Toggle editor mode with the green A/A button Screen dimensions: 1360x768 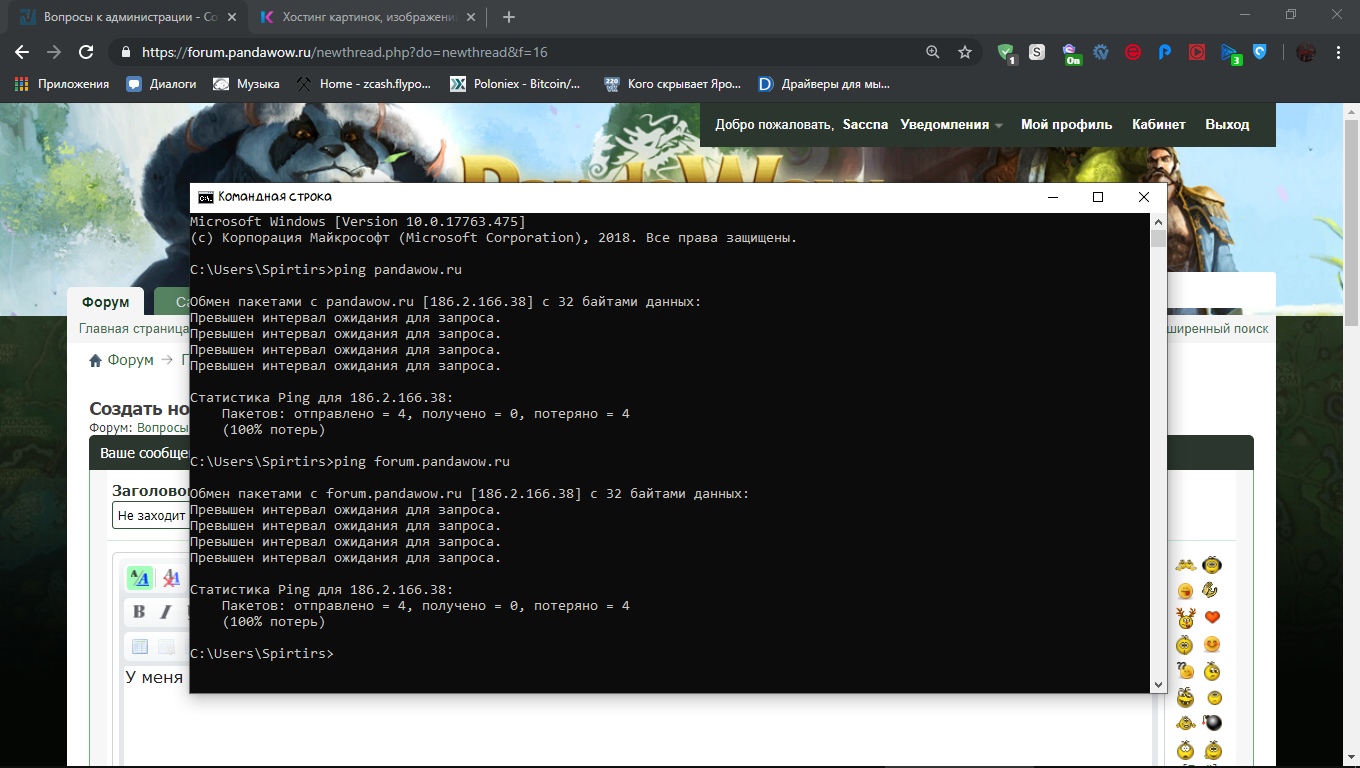[140, 578]
